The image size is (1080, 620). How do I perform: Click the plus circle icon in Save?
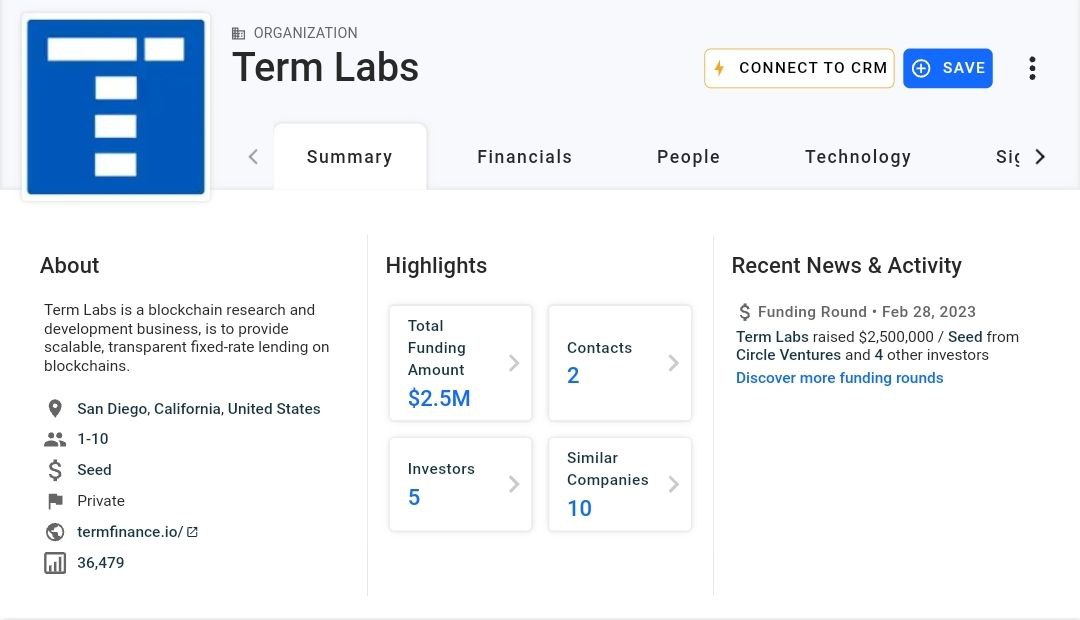[x=921, y=68]
